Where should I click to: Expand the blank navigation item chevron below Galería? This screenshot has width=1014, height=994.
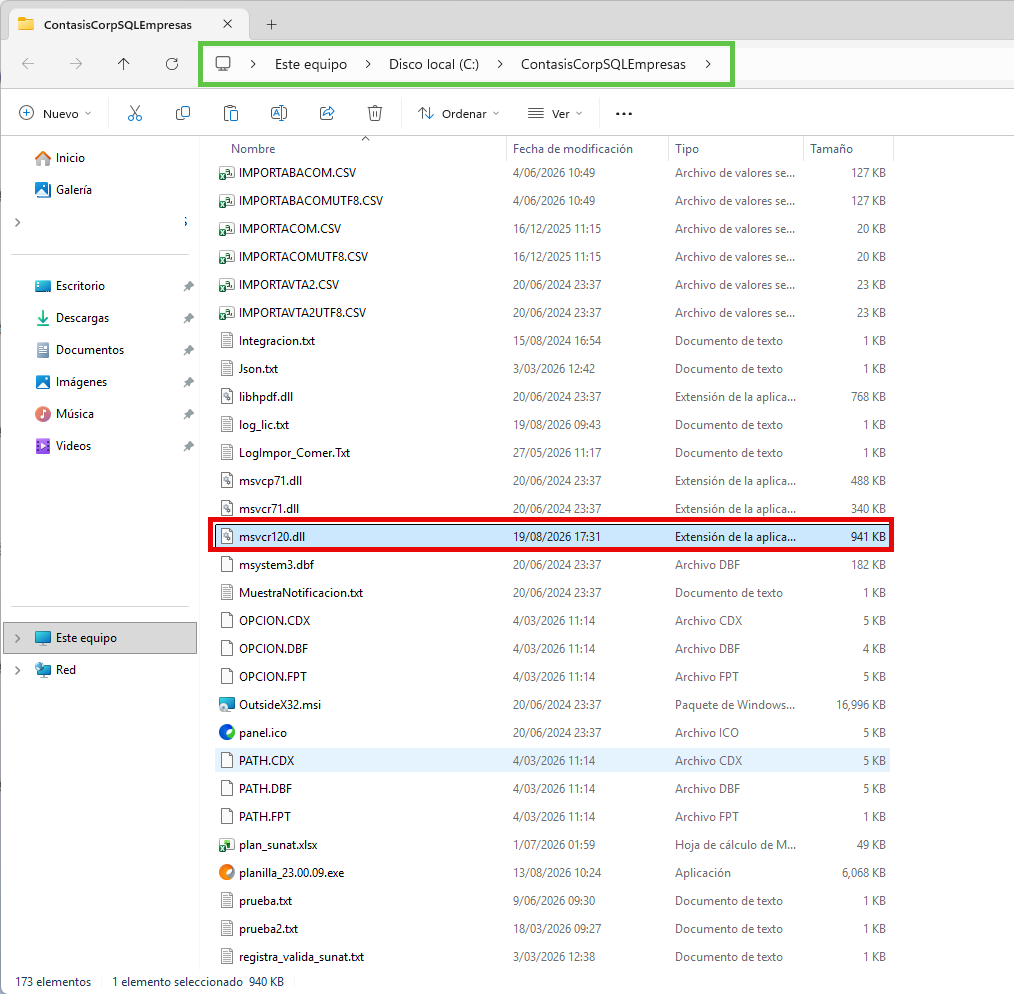click(17, 222)
